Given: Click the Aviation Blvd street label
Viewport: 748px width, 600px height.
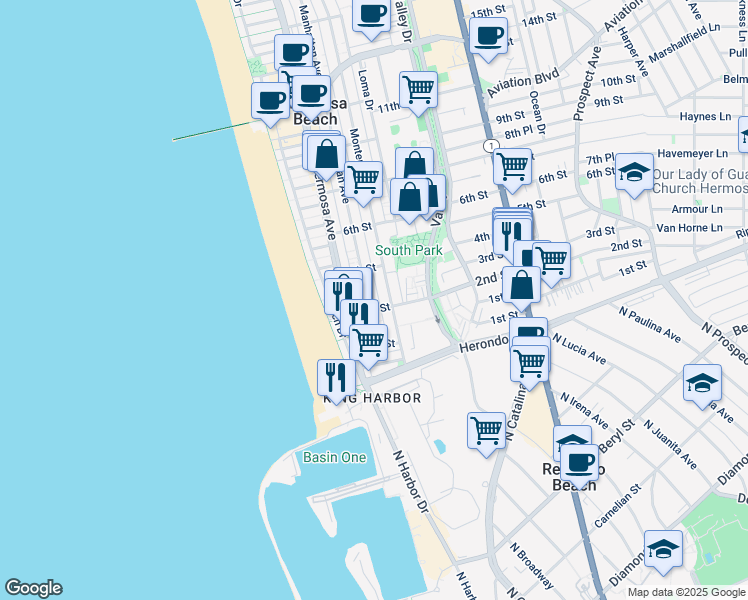Looking at the screenshot, I should pyautogui.click(x=523, y=84).
